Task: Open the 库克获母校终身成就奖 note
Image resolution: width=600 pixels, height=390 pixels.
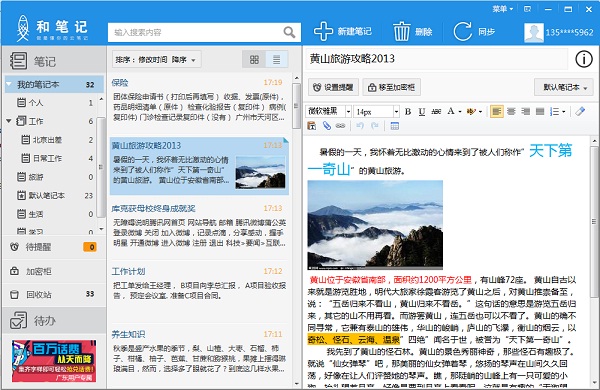Action: point(199,226)
